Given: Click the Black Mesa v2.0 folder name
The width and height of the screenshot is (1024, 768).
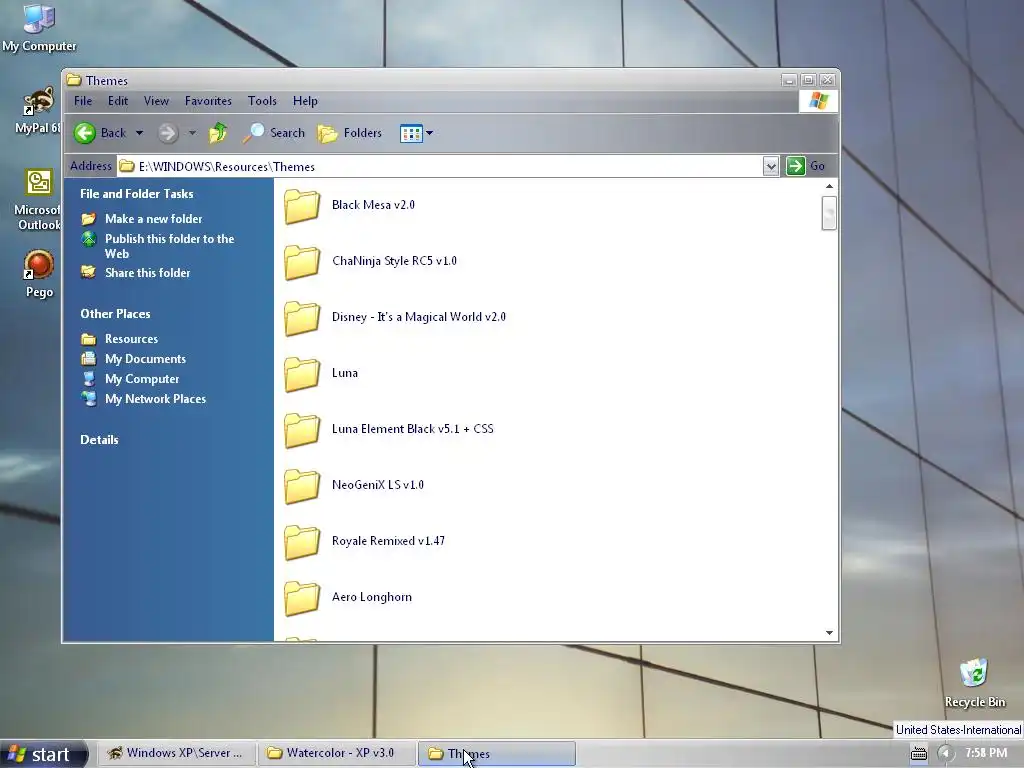Looking at the screenshot, I should coord(374,205).
